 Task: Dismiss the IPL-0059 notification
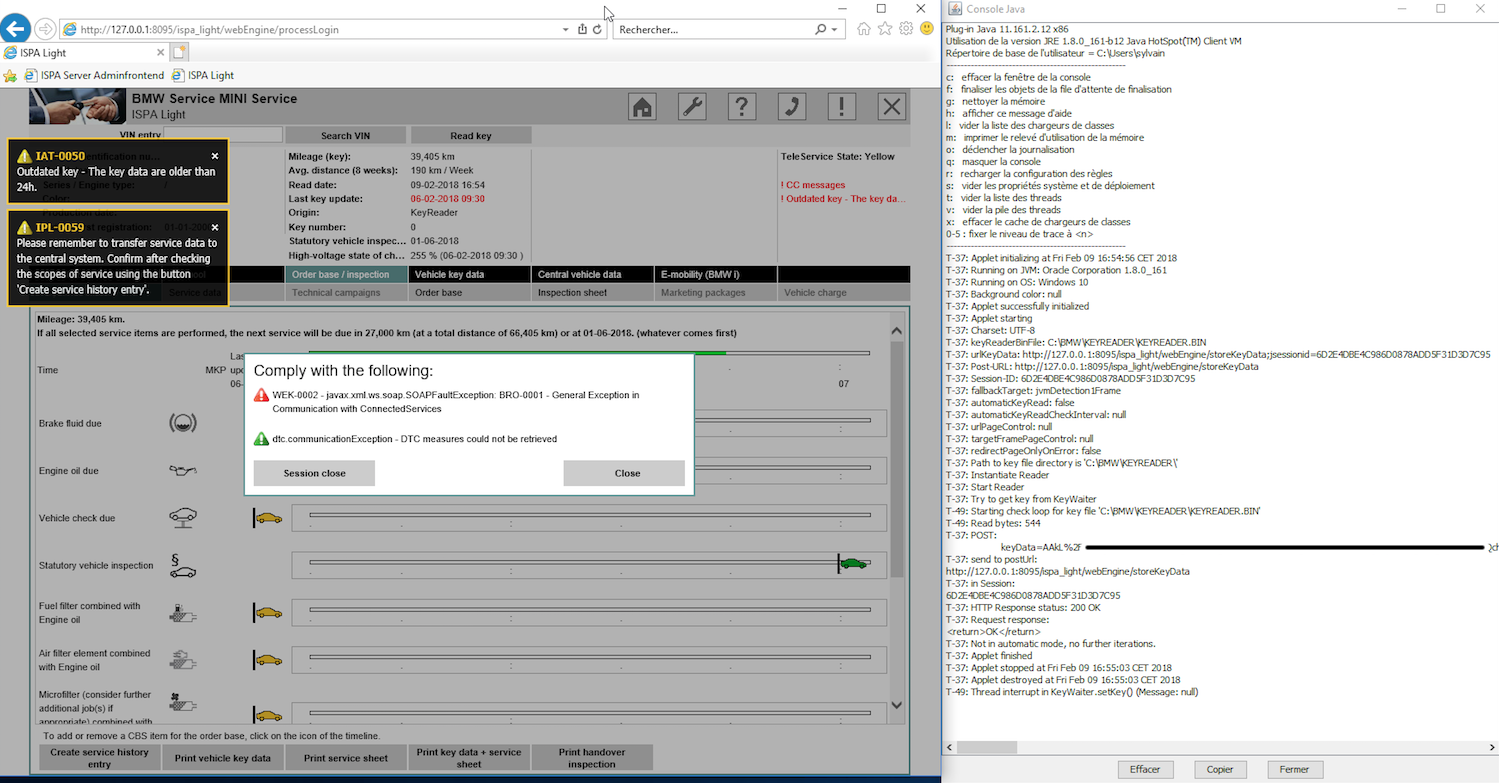[x=215, y=227]
